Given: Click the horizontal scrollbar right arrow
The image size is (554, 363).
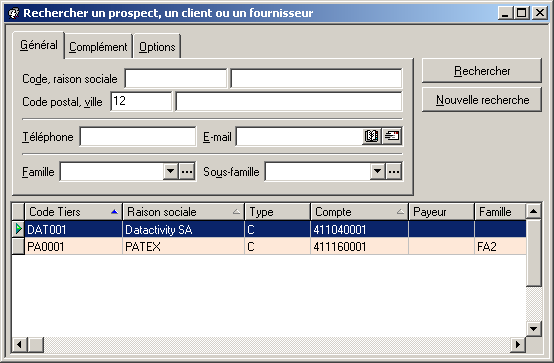Looking at the screenshot, I should tap(518, 344).
